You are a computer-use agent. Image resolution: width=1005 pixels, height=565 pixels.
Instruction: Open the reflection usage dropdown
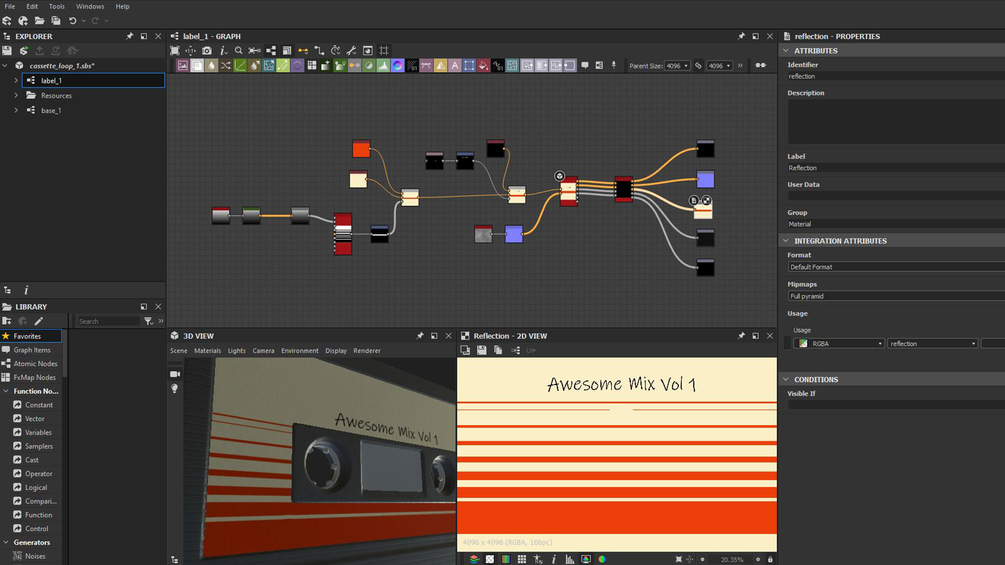coord(933,344)
